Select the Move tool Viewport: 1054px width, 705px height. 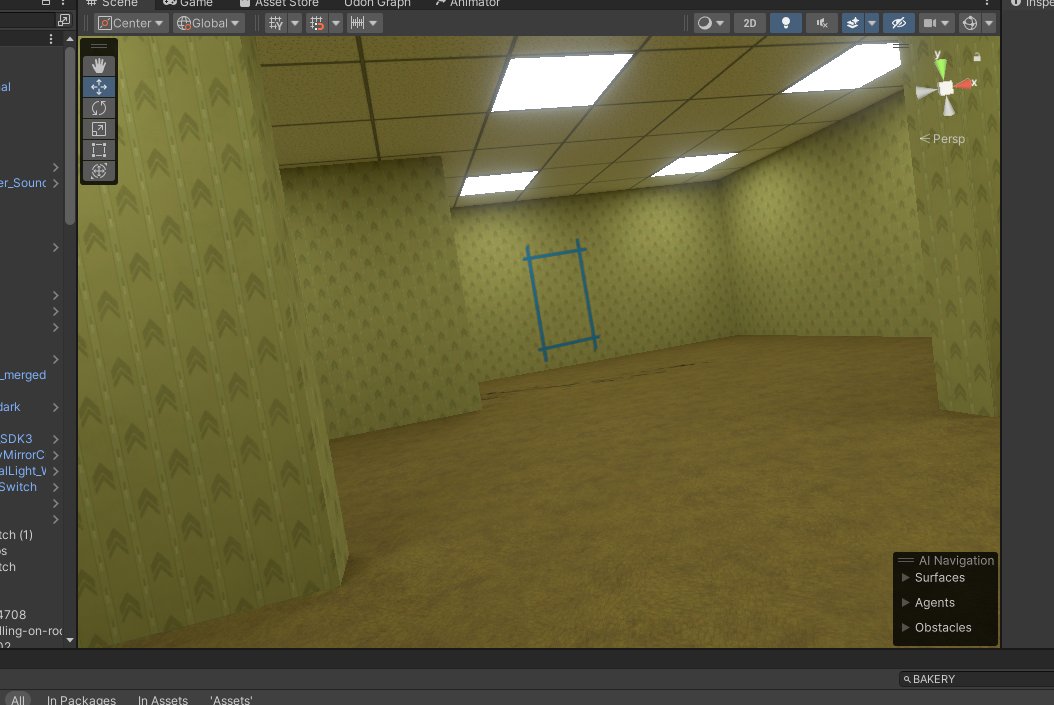(x=99, y=87)
